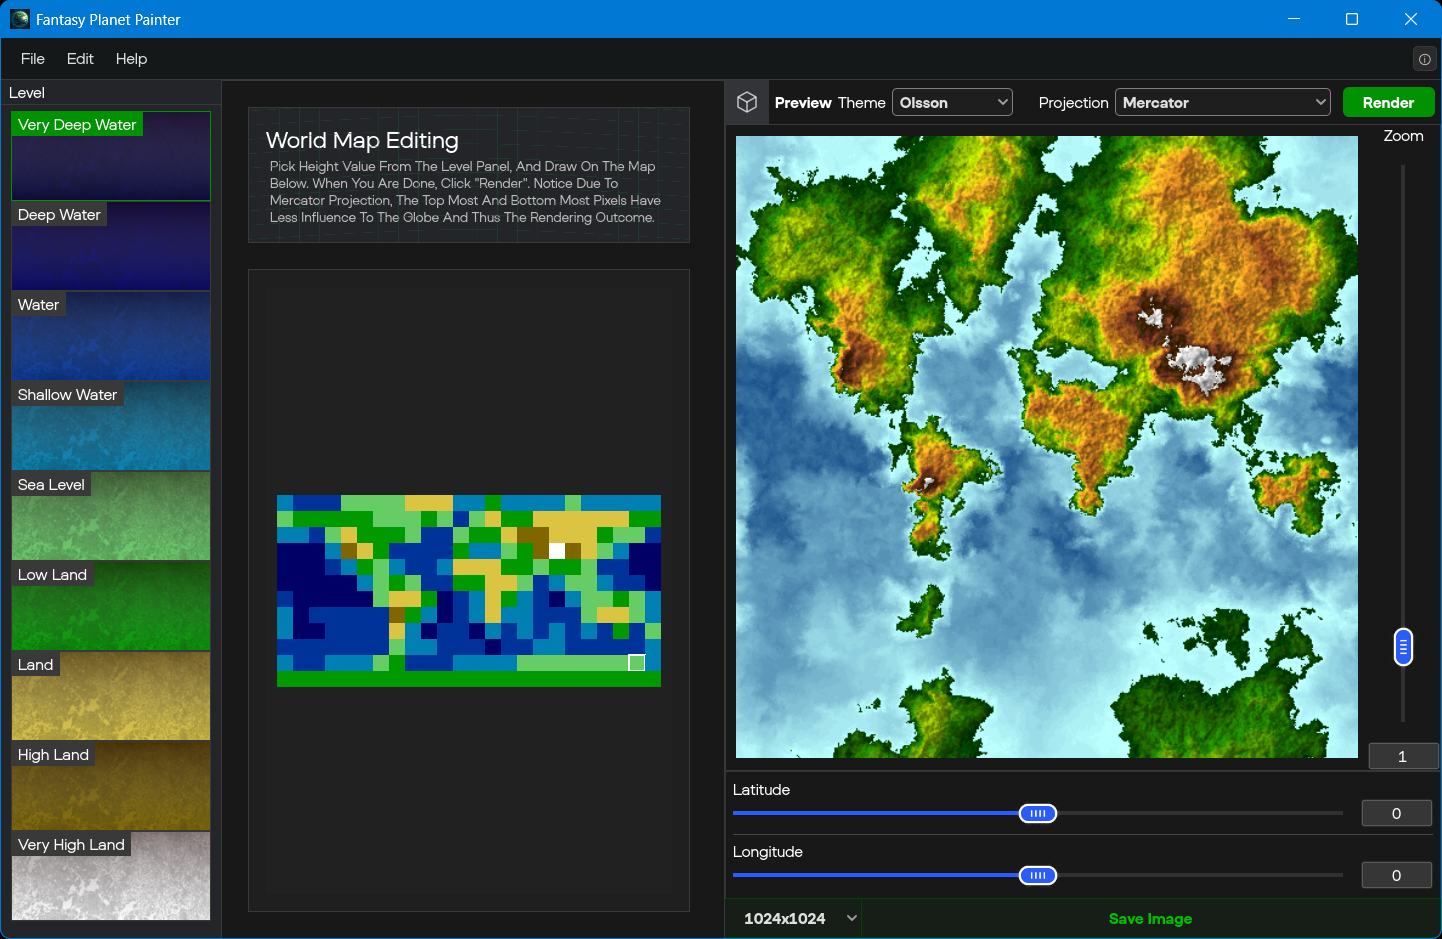
Task: Choose the Shallow Water level
Action: [111, 426]
